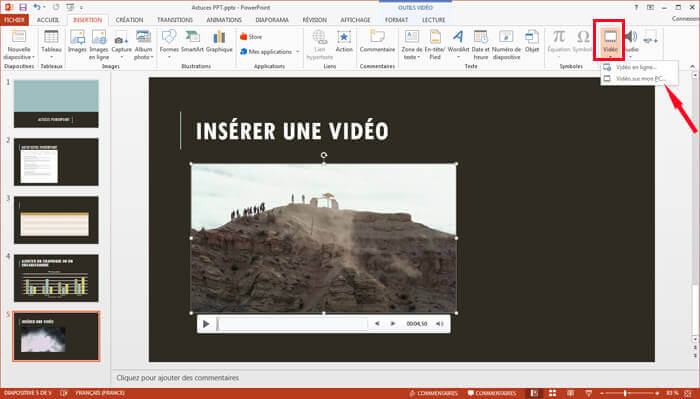Switch to the TRANSITIONS tab
Image resolution: width=700 pixels, height=399 pixels.
point(175,20)
